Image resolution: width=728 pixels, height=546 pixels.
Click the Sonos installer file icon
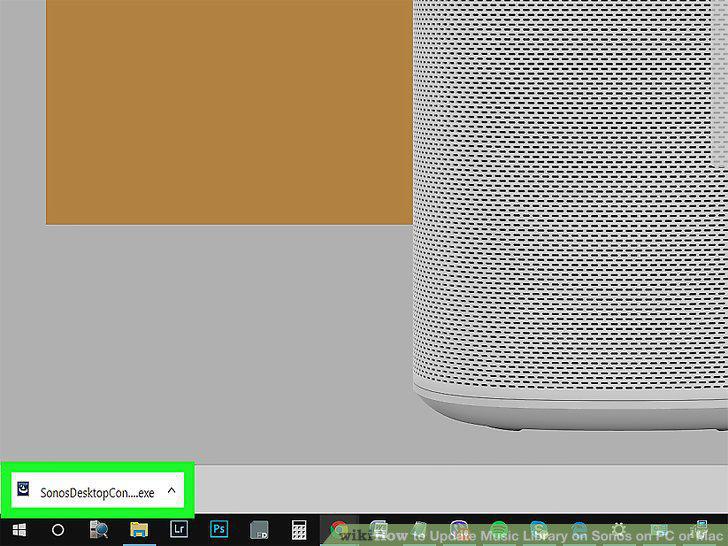pos(23,489)
